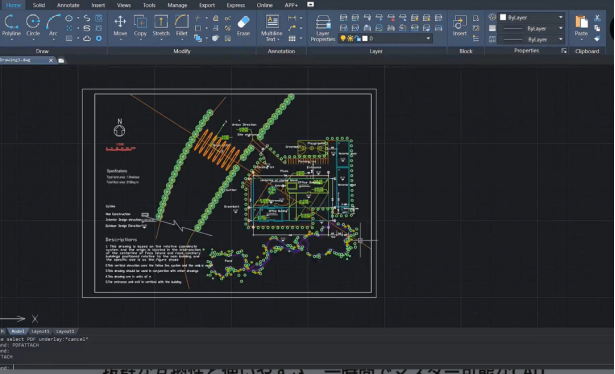Click the color wheel icon in Properties

point(492,17)
